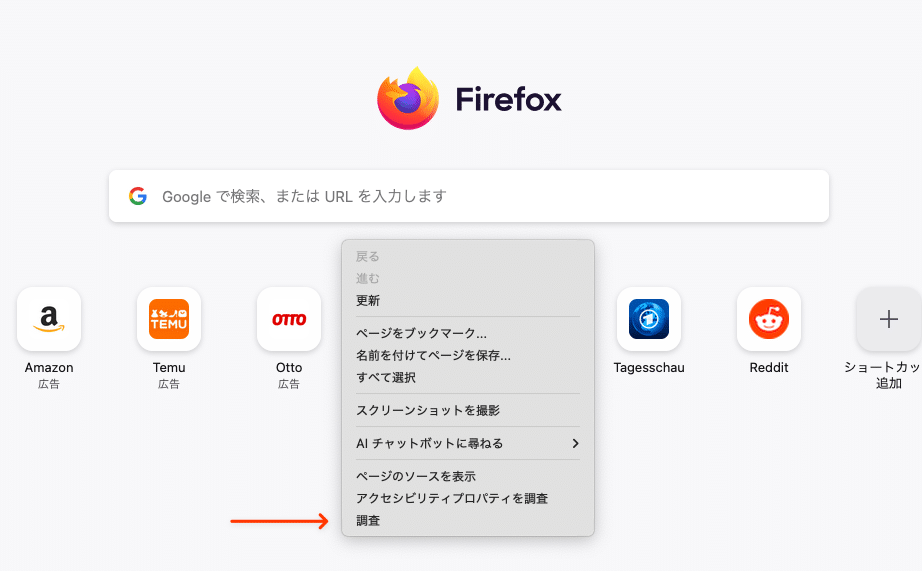Viewport: 922px width, 571px height.
Task: Click the plus tile to add shortcut
Action: tap(888, 319)
